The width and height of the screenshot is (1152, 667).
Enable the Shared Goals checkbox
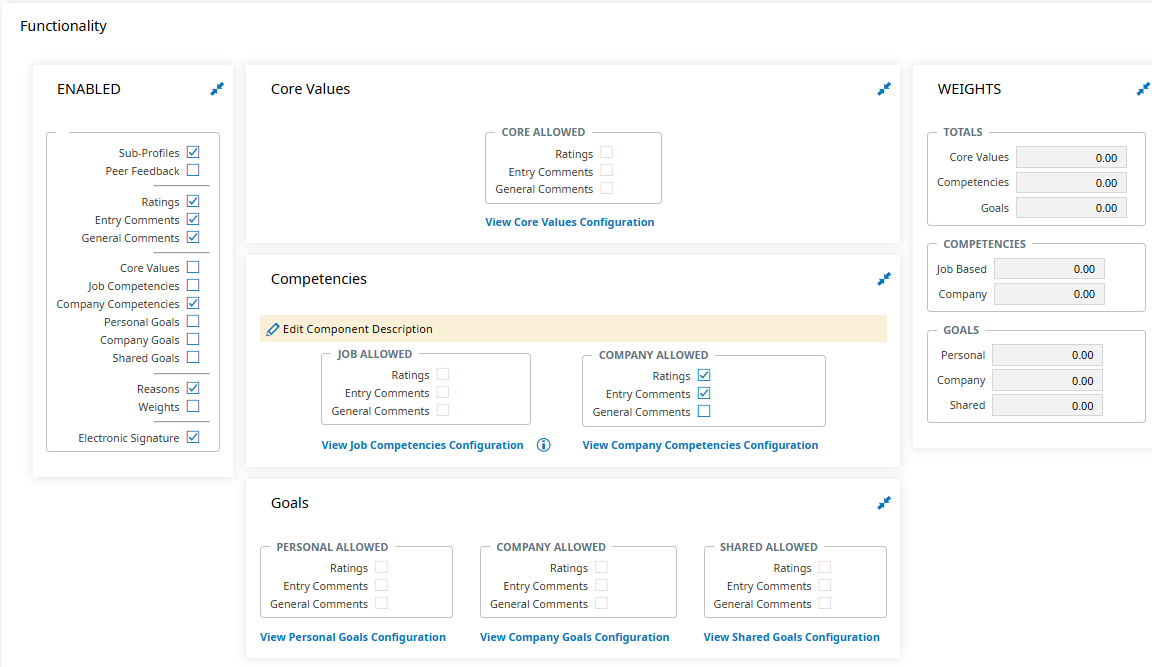pos(193,357)
